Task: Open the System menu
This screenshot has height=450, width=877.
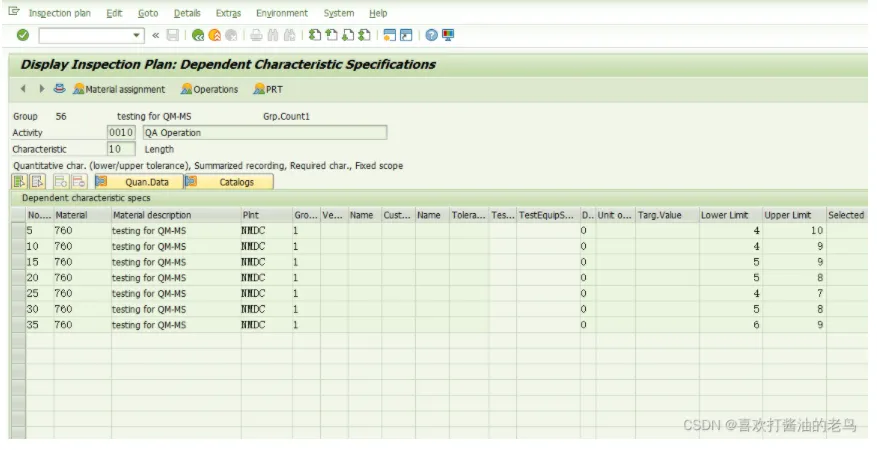Action: 338,13
